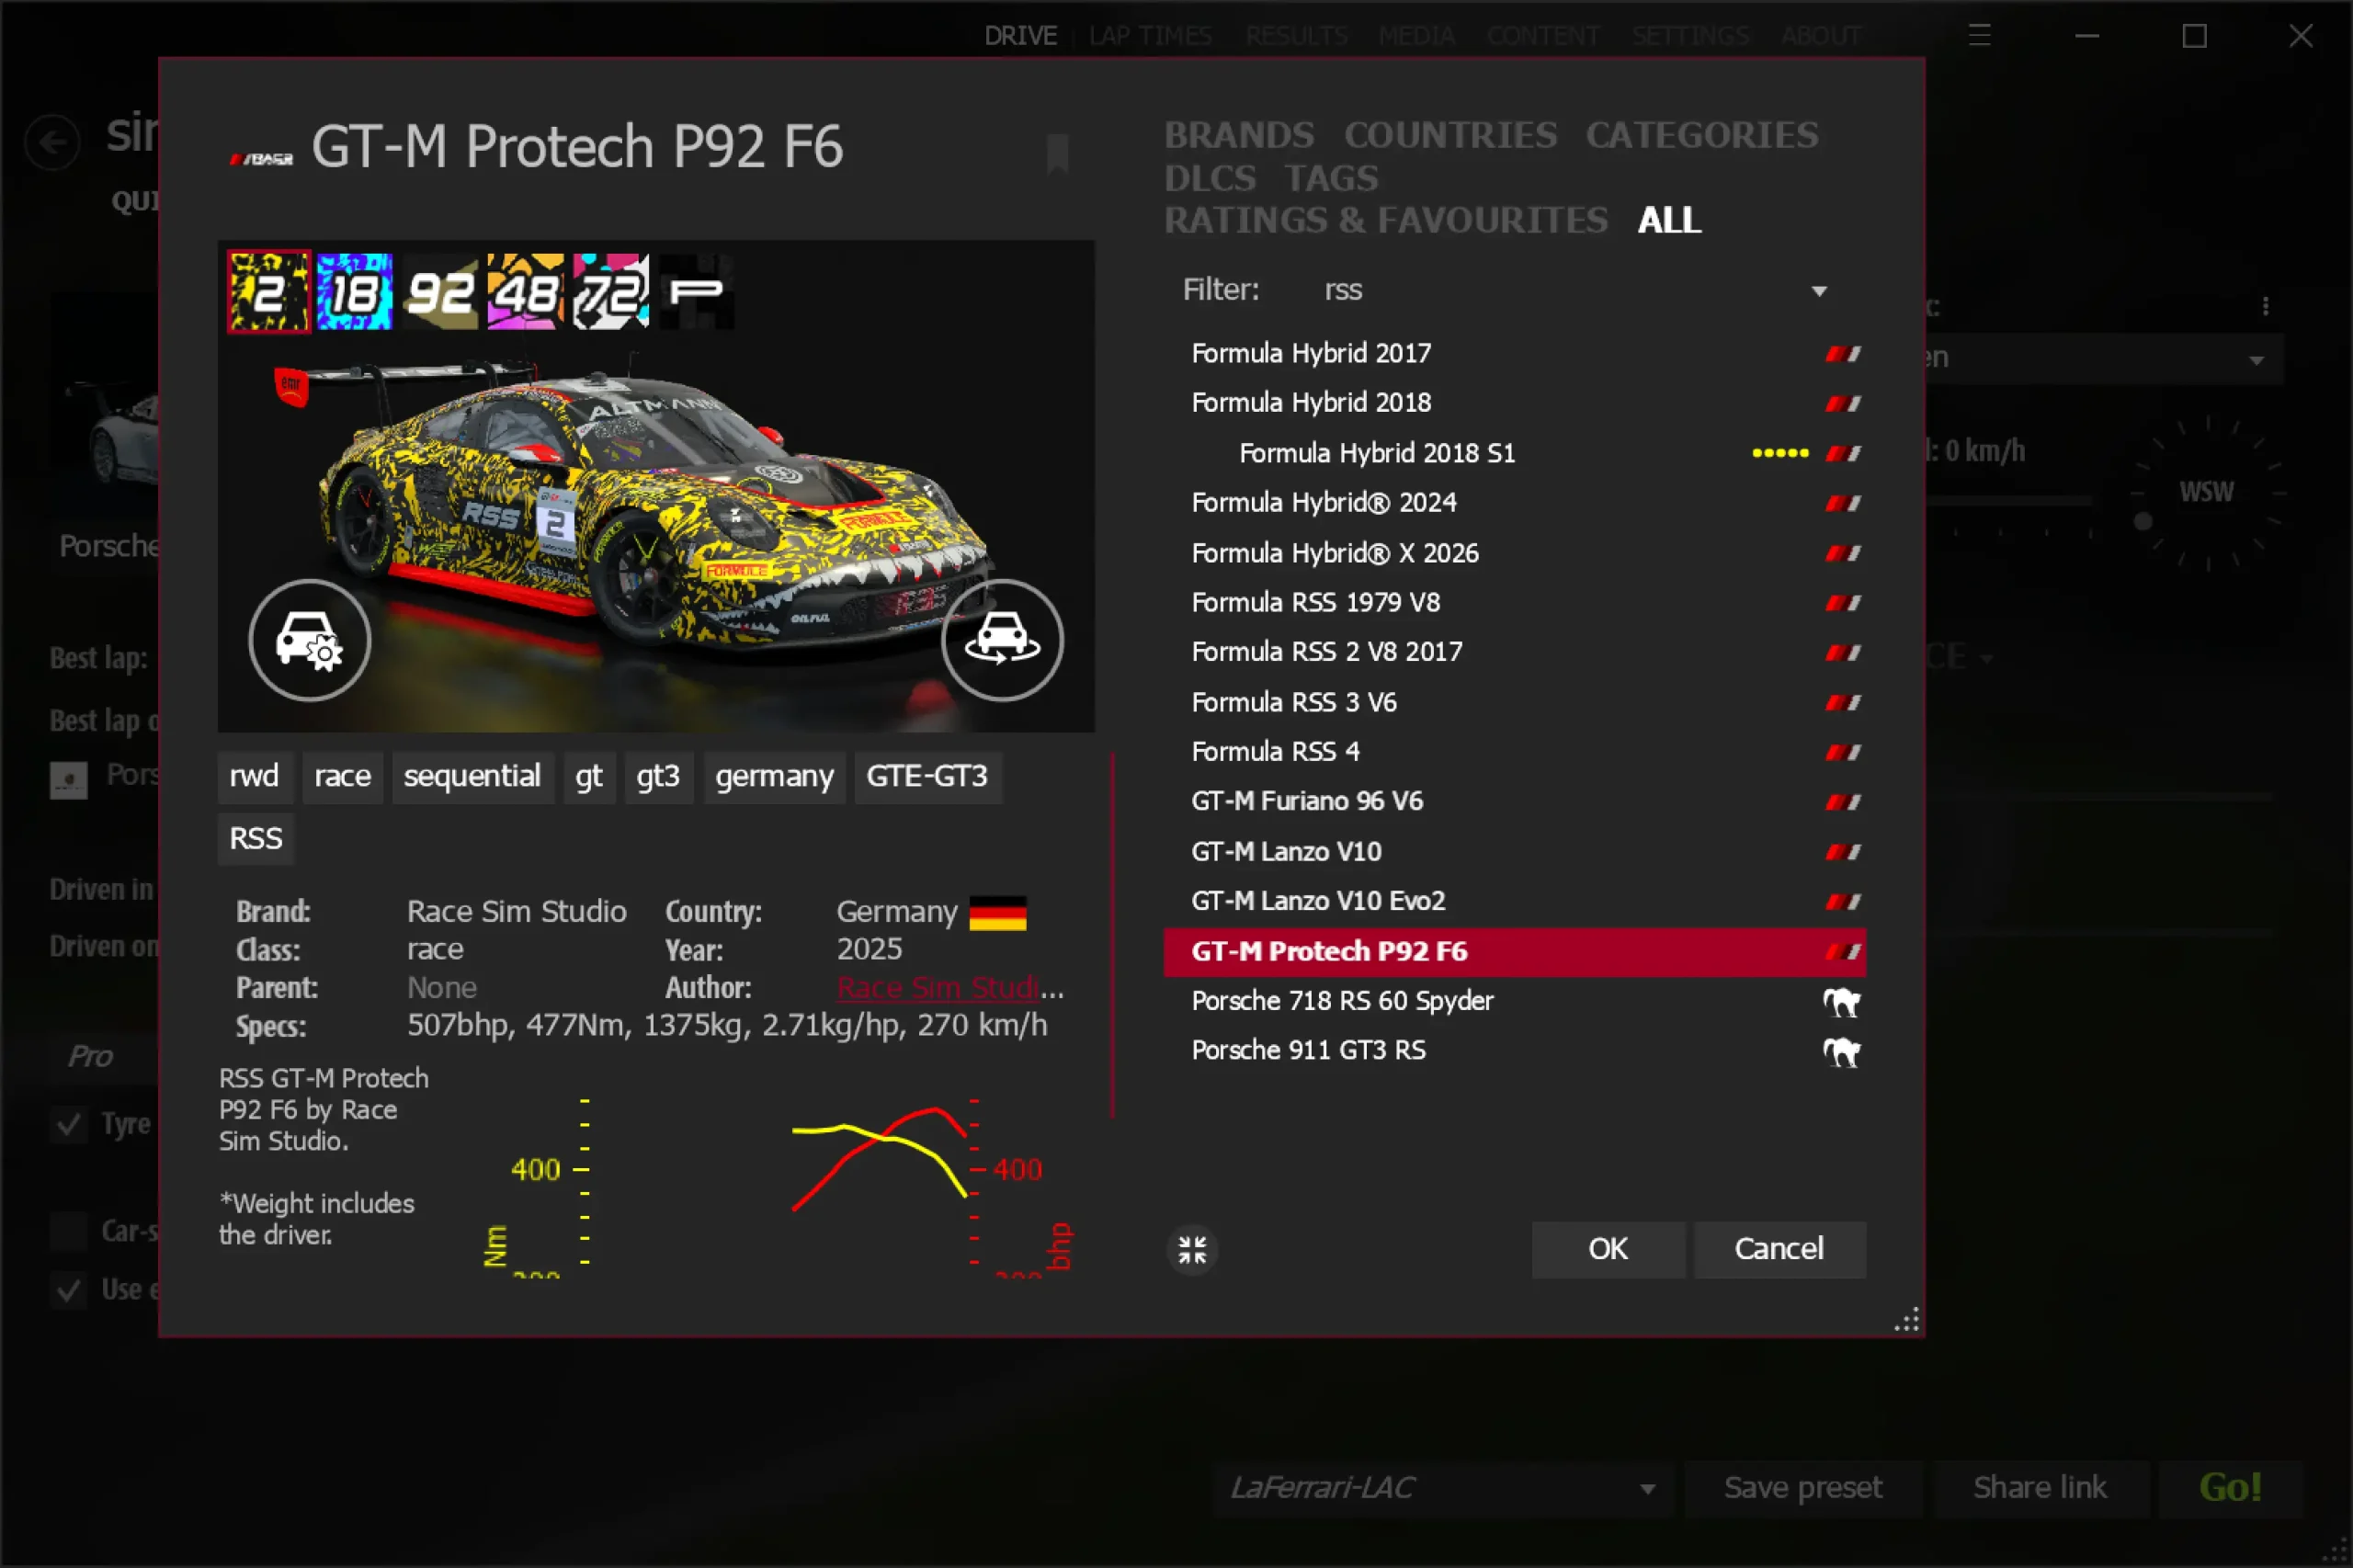This screenshot has width=2353, height=1568.
Task: Open the LaFerrari-LAC preset dropdown
Action: click(x=1646, y=1488)
